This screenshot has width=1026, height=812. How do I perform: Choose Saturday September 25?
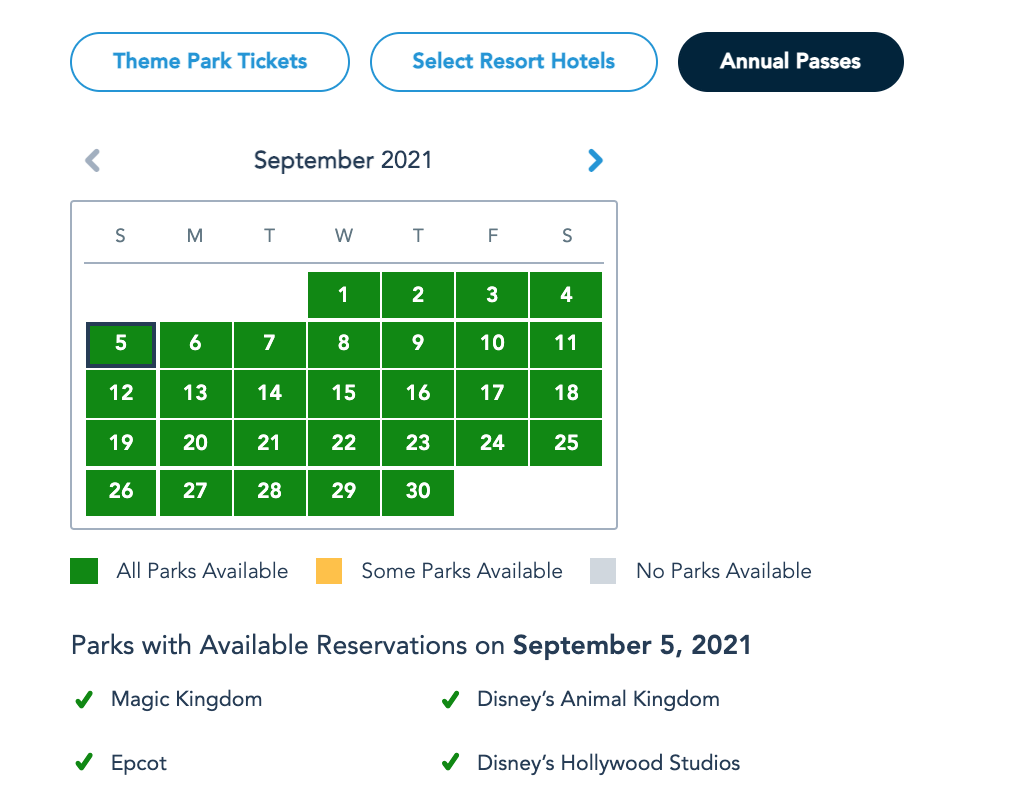coord(566,442)
